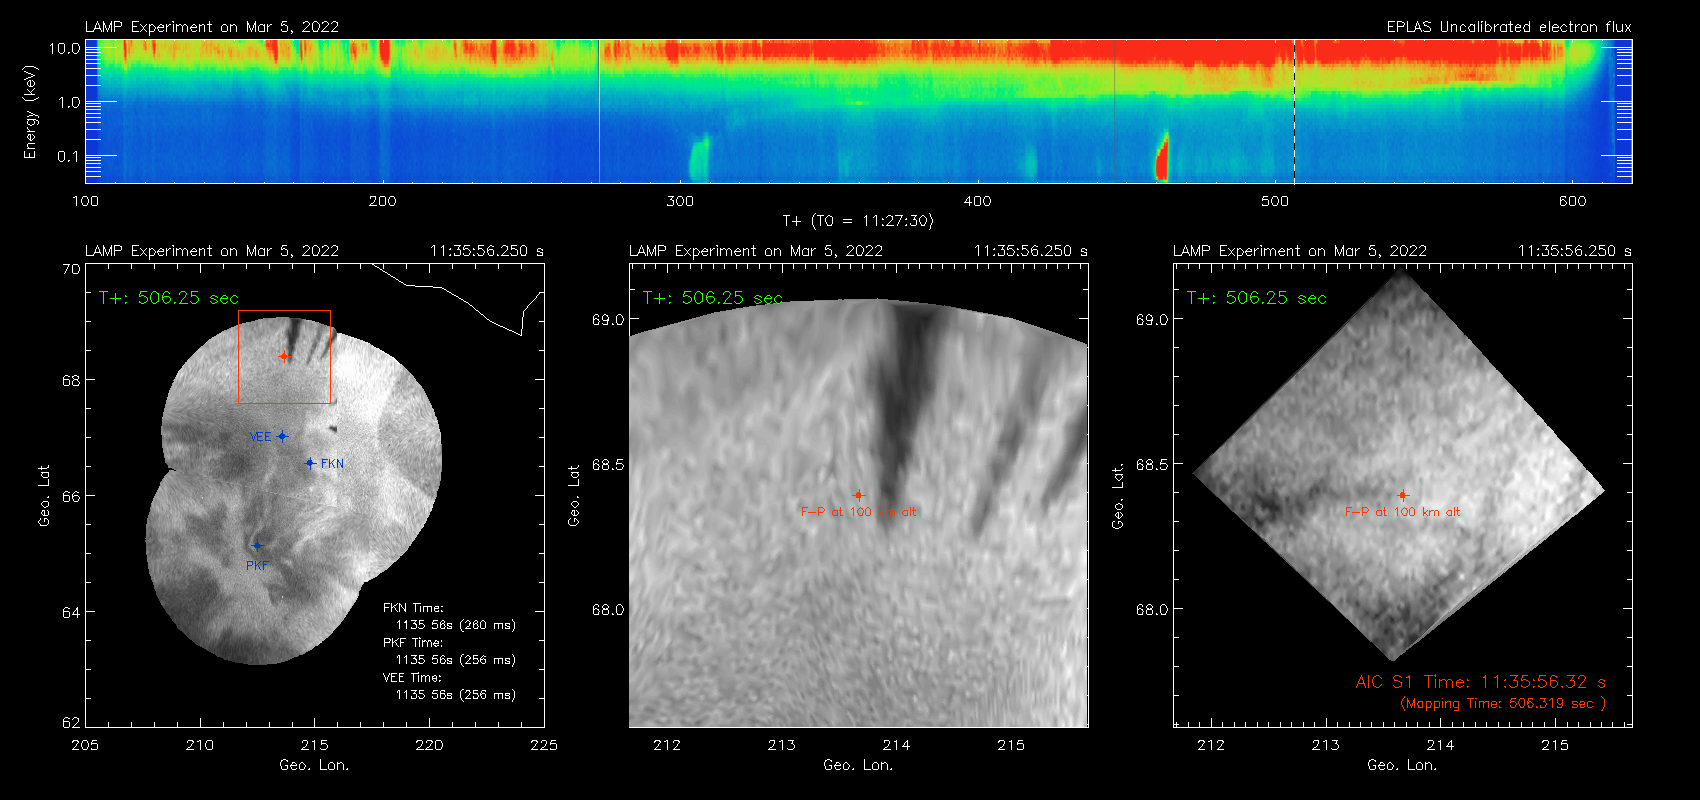This screenshot has height=800, width=1700.
Task: Click the '500' tick label on spectrogram axis
Action: [x=1275, y=201]
